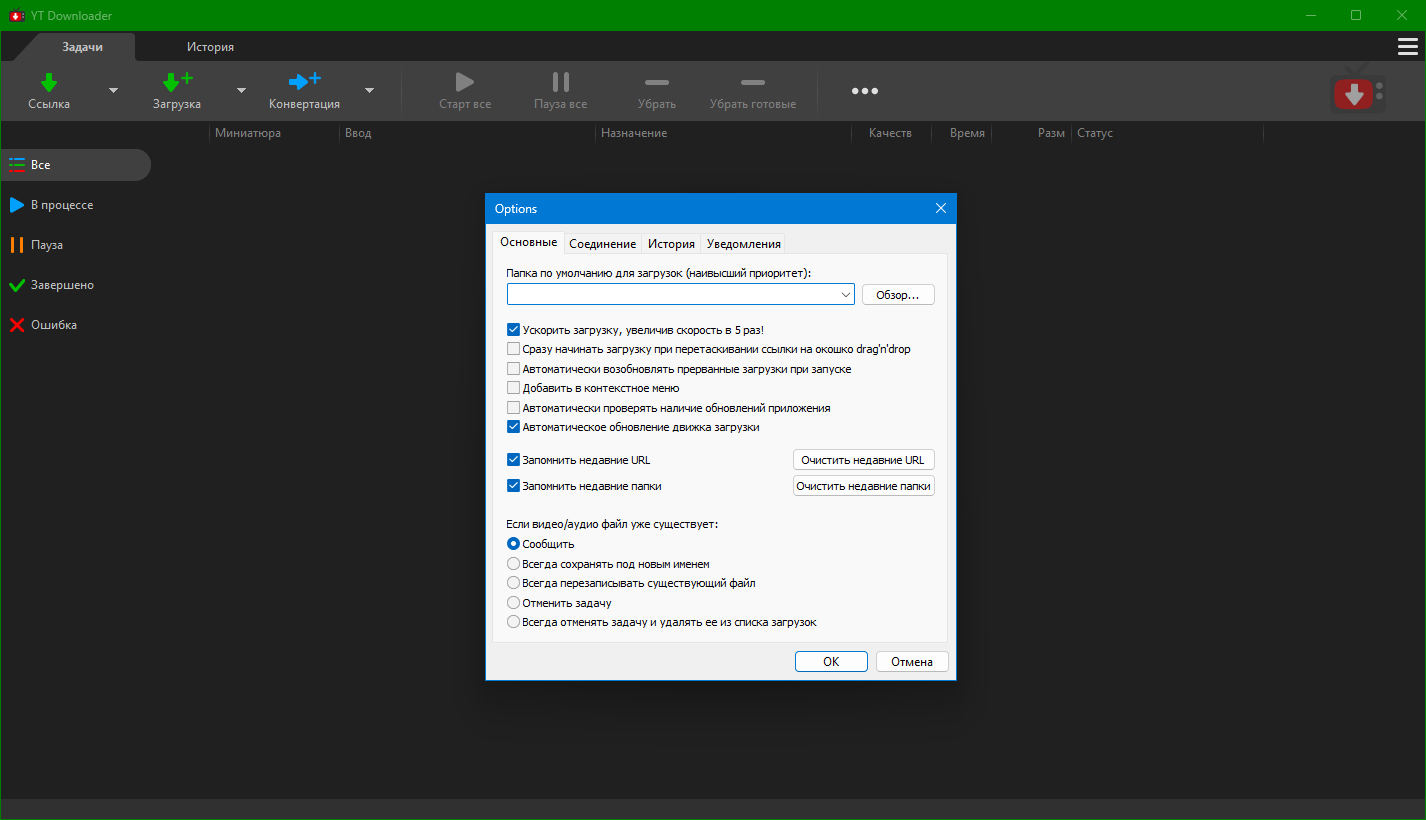Click the Обзор... browse button
Viewport: 1426px width, 820px height.
point(897,295)
